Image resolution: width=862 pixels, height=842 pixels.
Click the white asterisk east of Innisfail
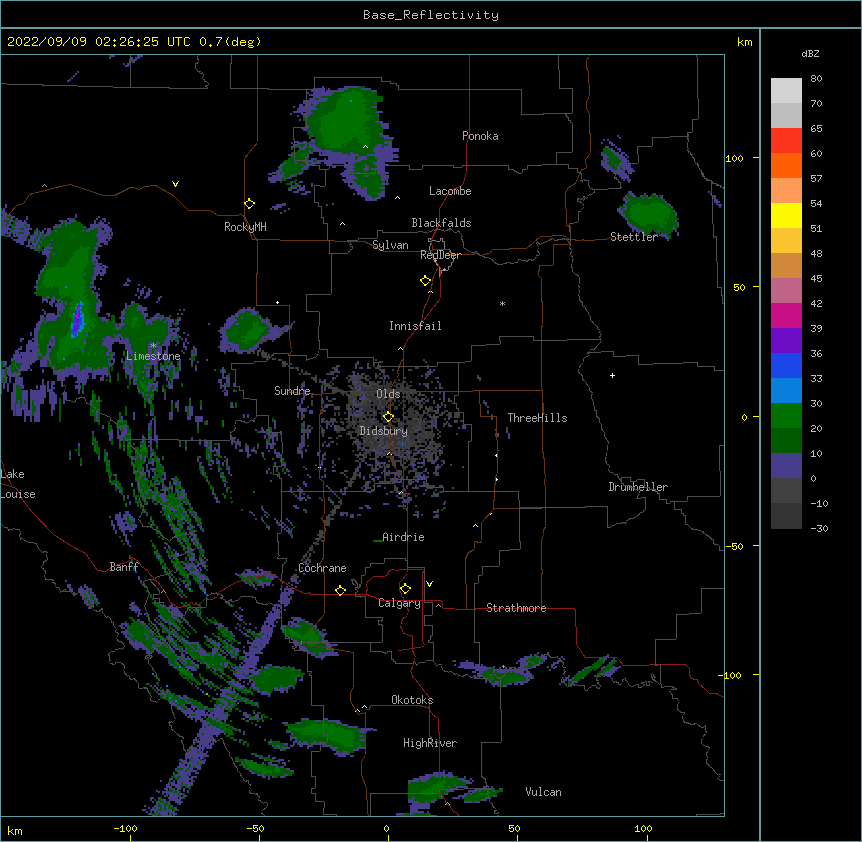tap(502, 303)
